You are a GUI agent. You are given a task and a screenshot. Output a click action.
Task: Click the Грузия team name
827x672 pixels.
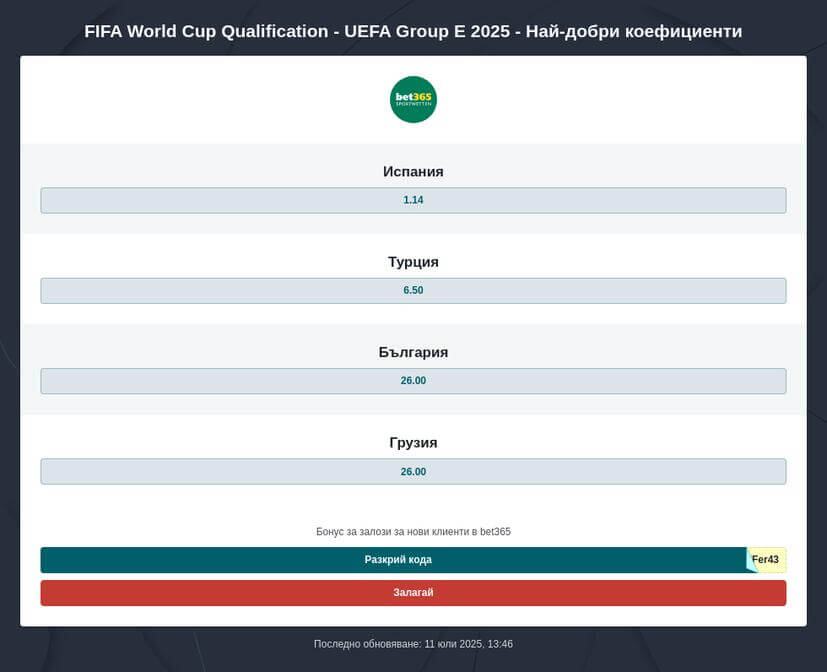pos(413,442)
